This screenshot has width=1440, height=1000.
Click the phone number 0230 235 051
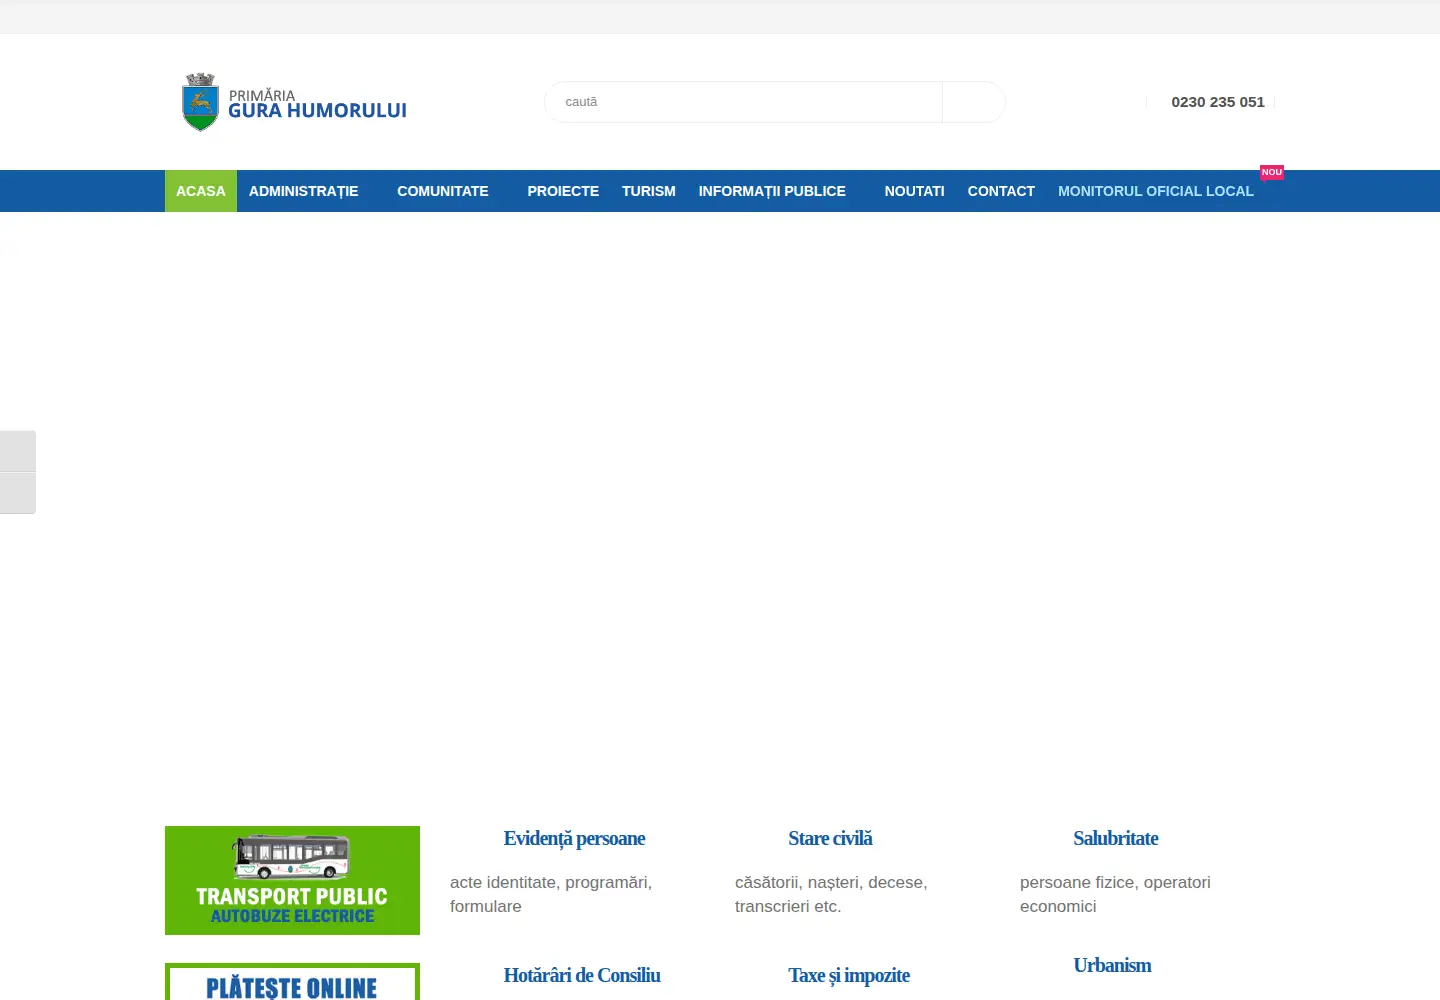(1218, 102)
